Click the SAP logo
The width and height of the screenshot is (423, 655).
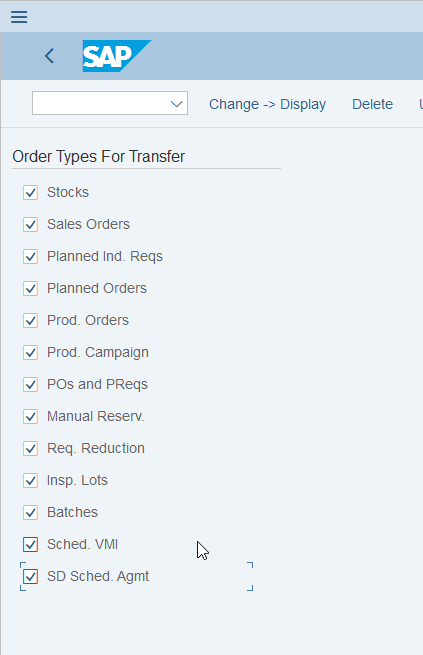(x=117, y=56)
